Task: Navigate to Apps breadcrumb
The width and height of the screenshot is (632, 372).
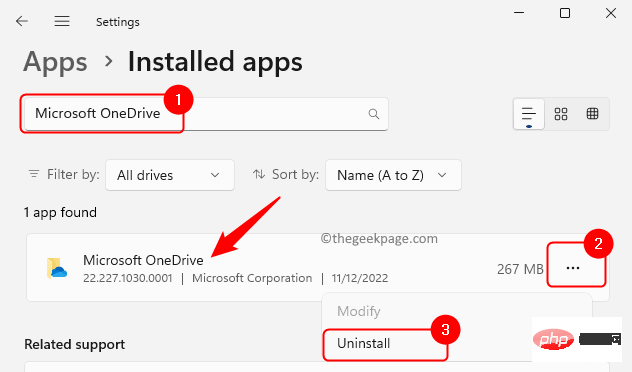Action: click(55, 62)
